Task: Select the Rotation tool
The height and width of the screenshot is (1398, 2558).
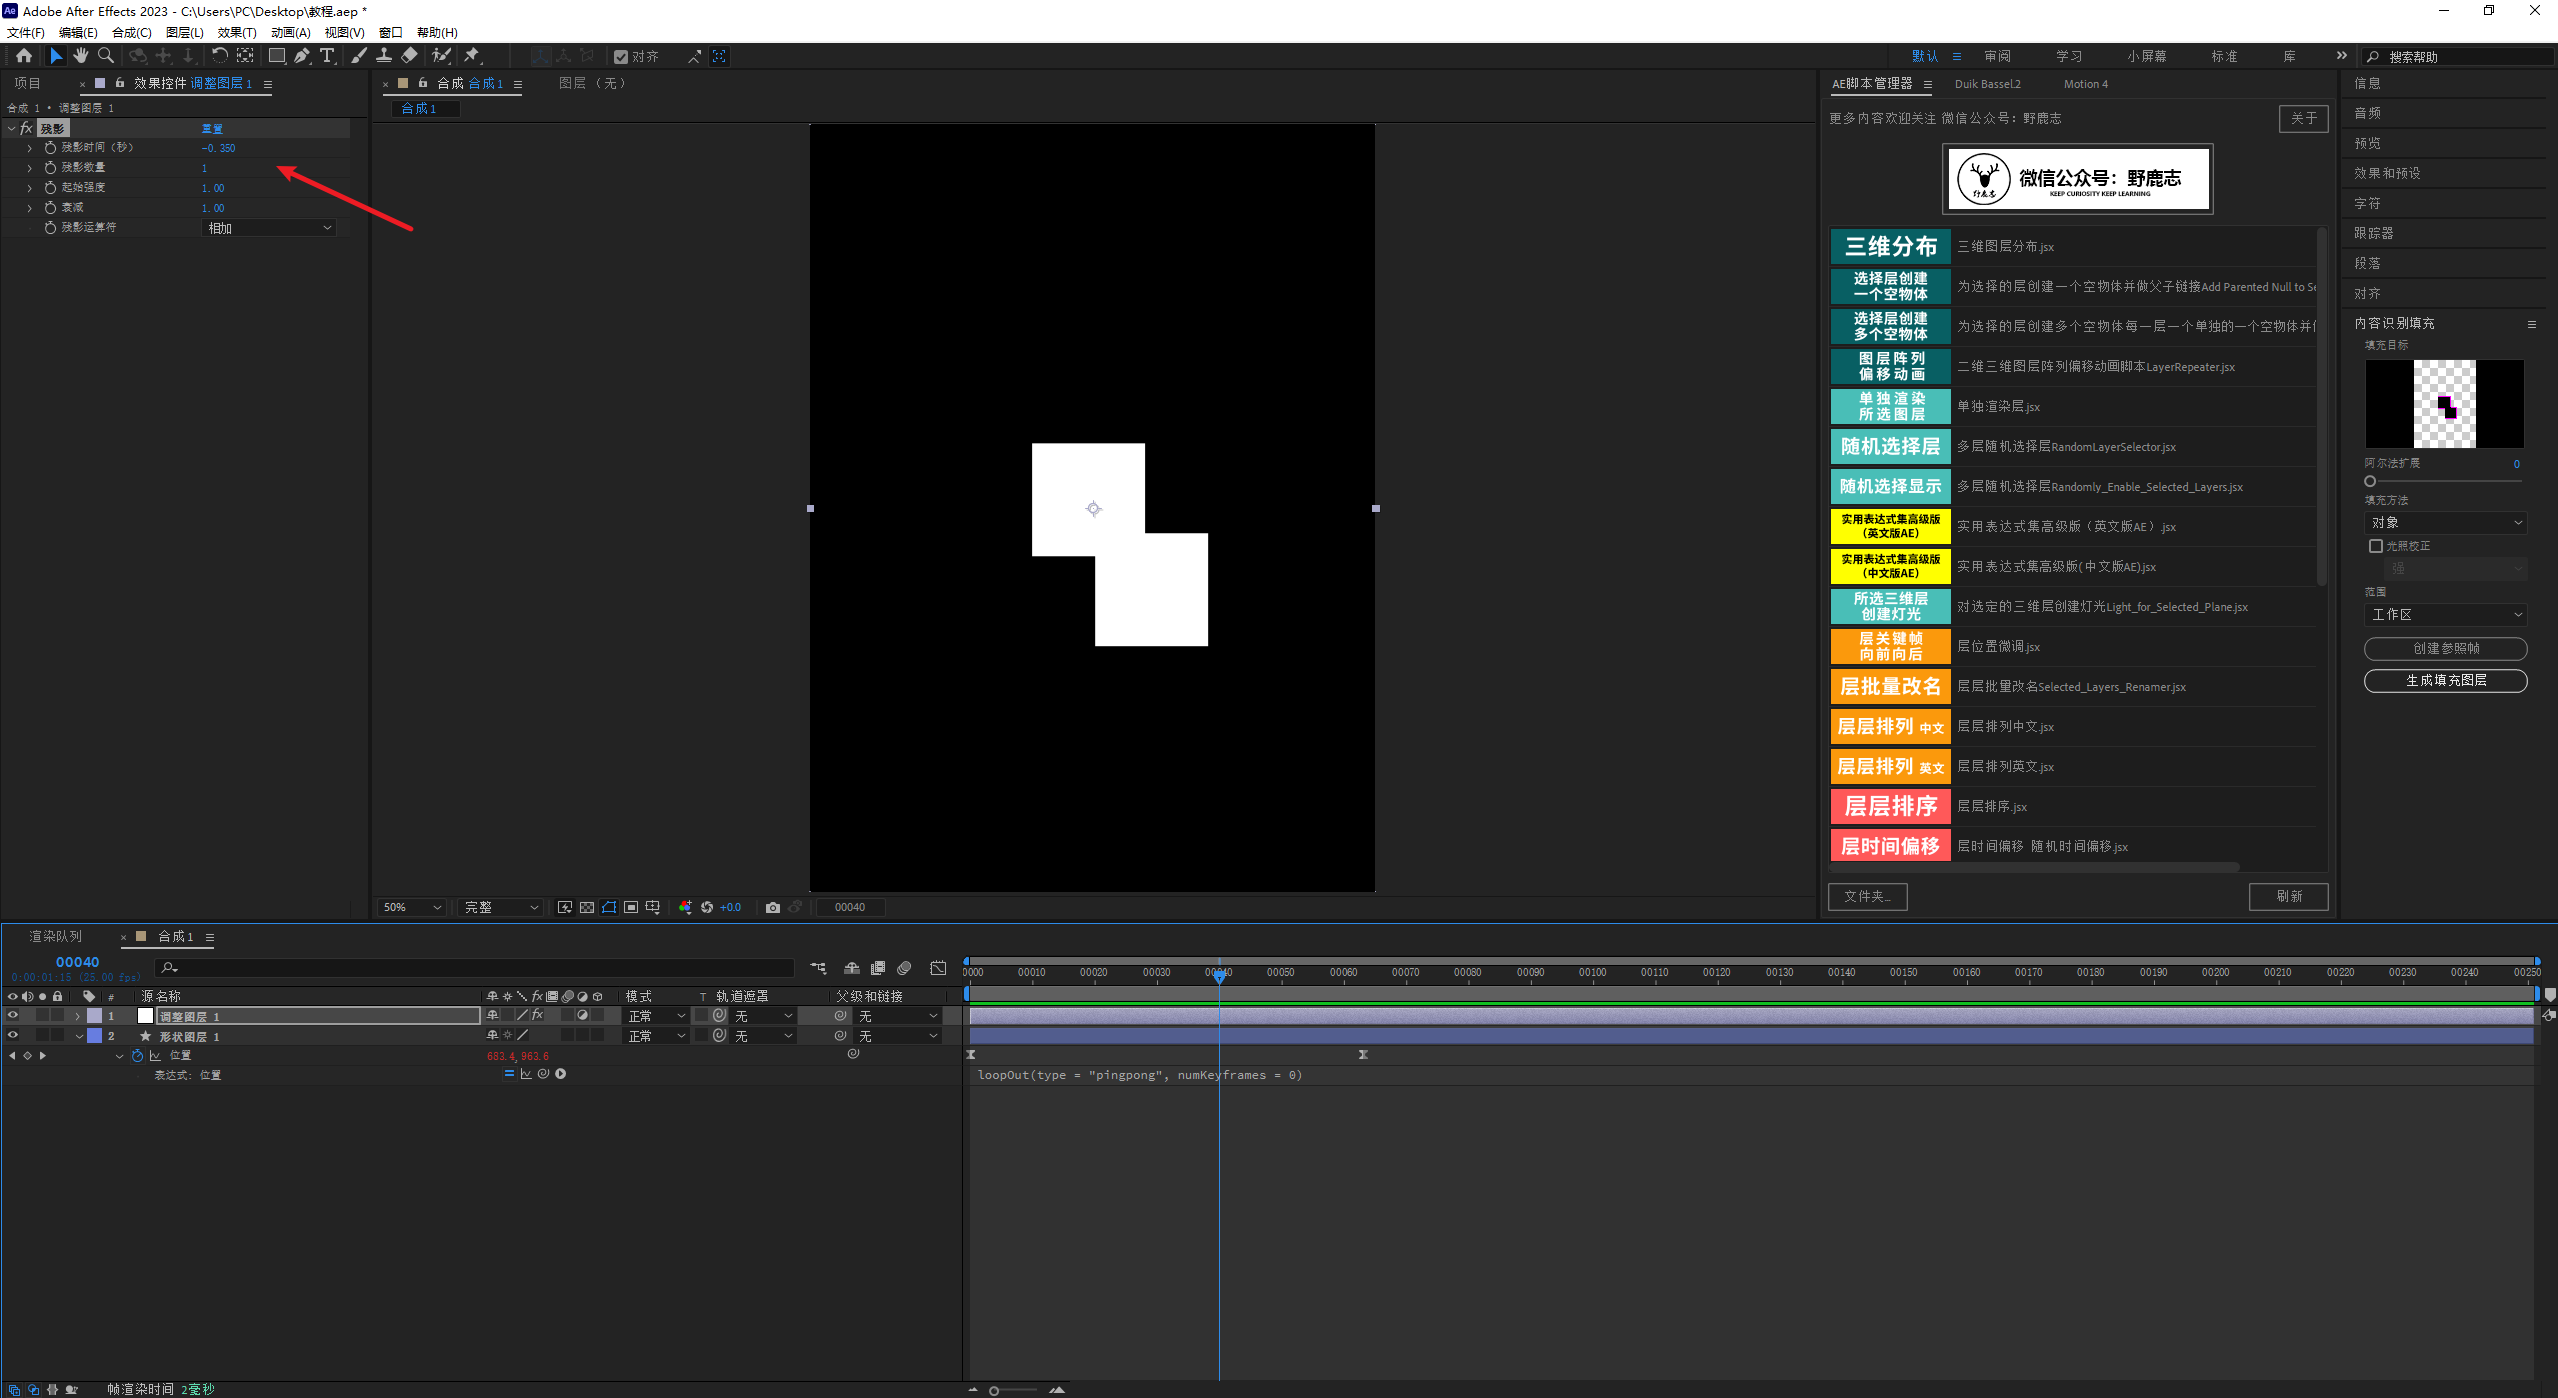Action: (220, 56)
